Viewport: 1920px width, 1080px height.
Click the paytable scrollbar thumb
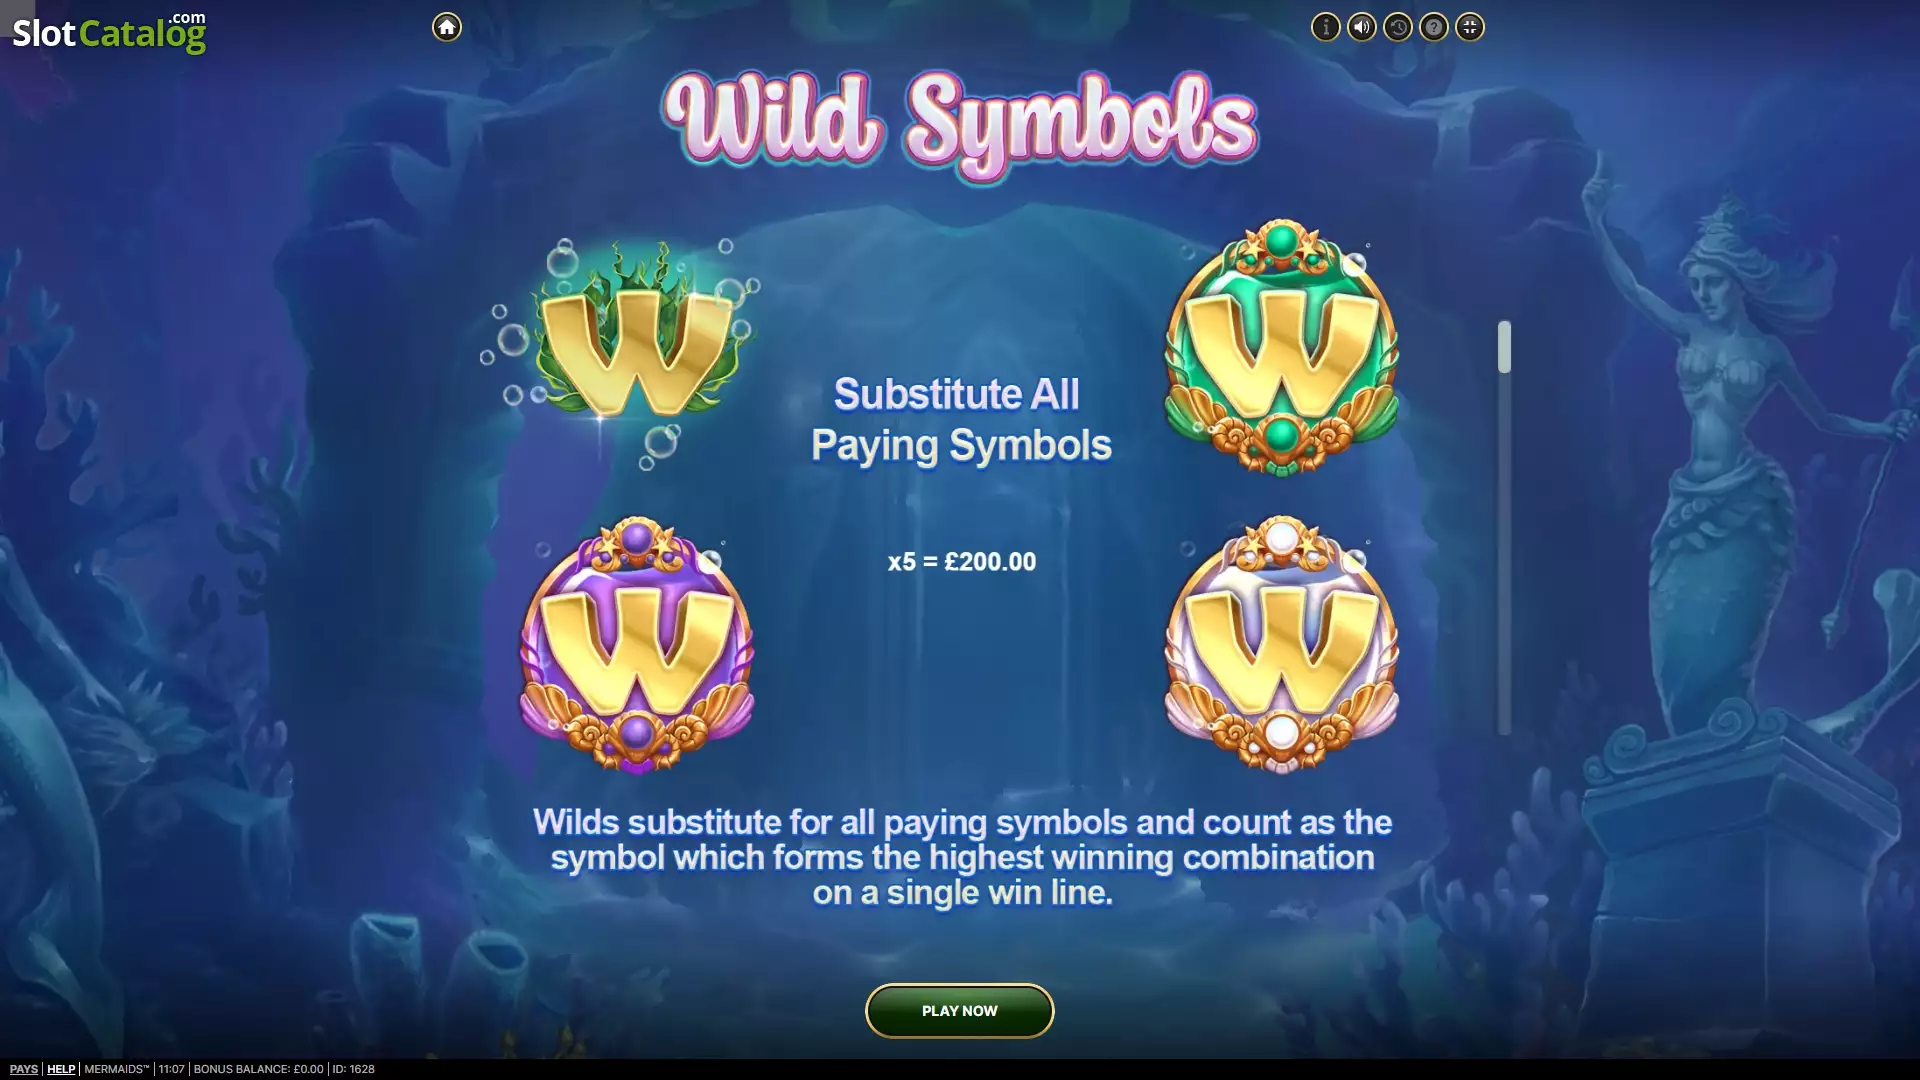point(1504,347)
